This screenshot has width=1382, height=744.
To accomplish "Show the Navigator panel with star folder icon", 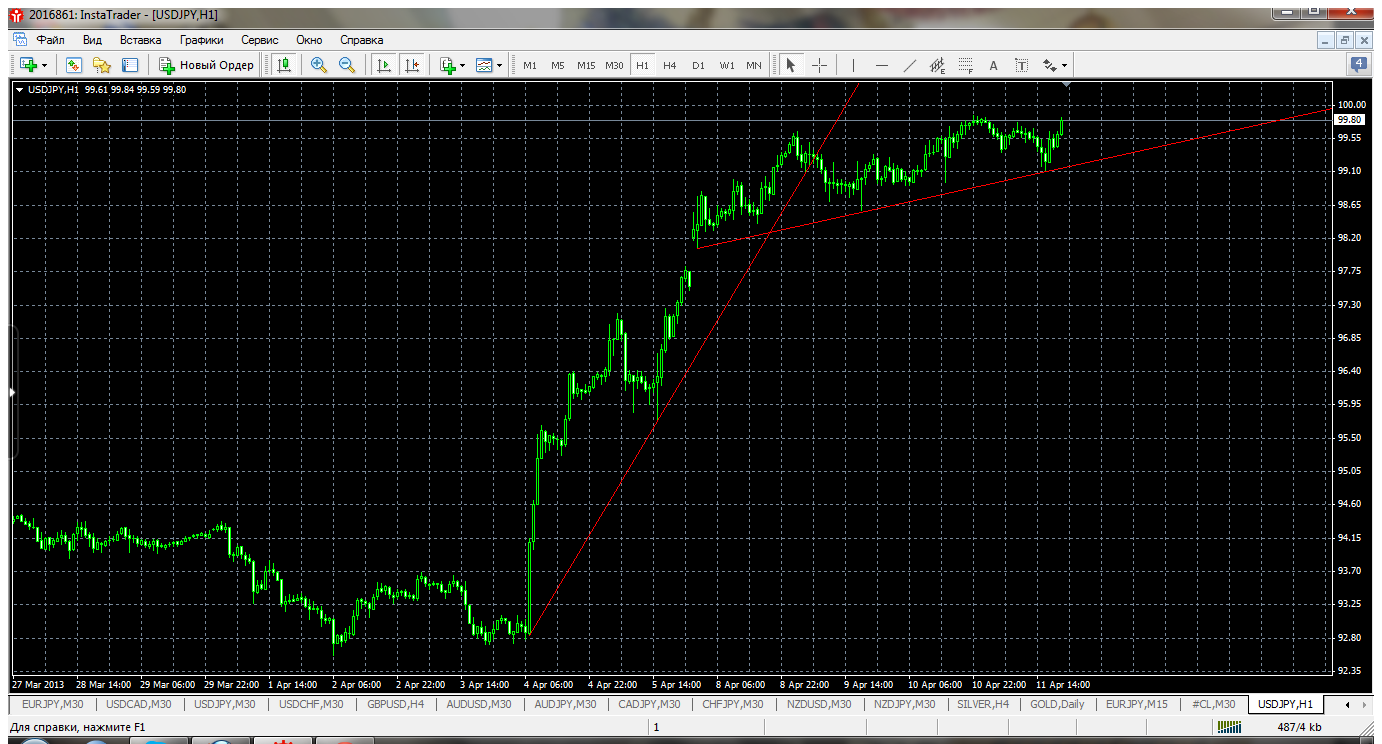I will tap(101, 65).
